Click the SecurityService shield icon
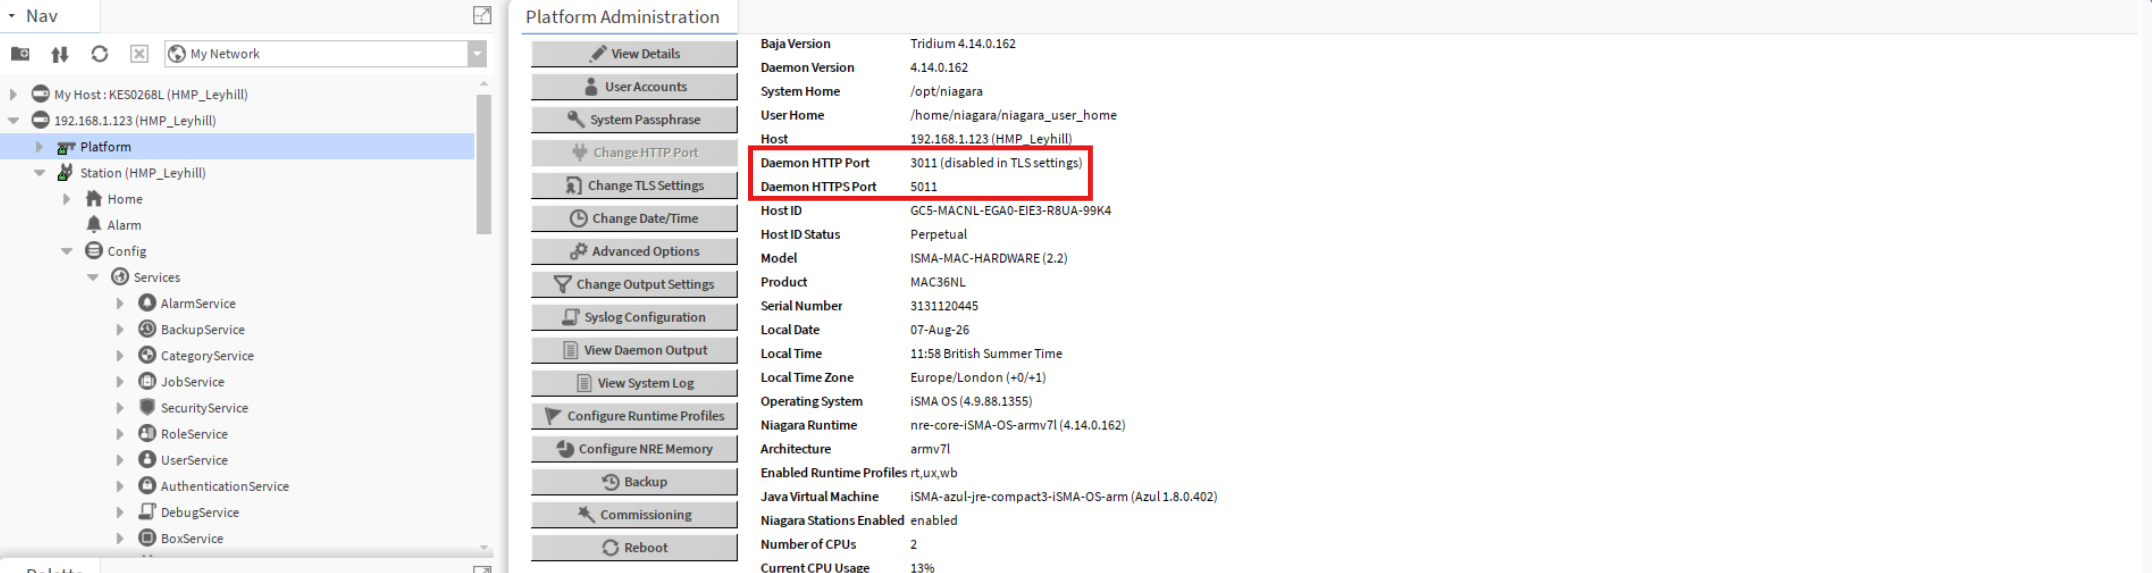This screenshot has width=2152, height=573. point(147,406)
